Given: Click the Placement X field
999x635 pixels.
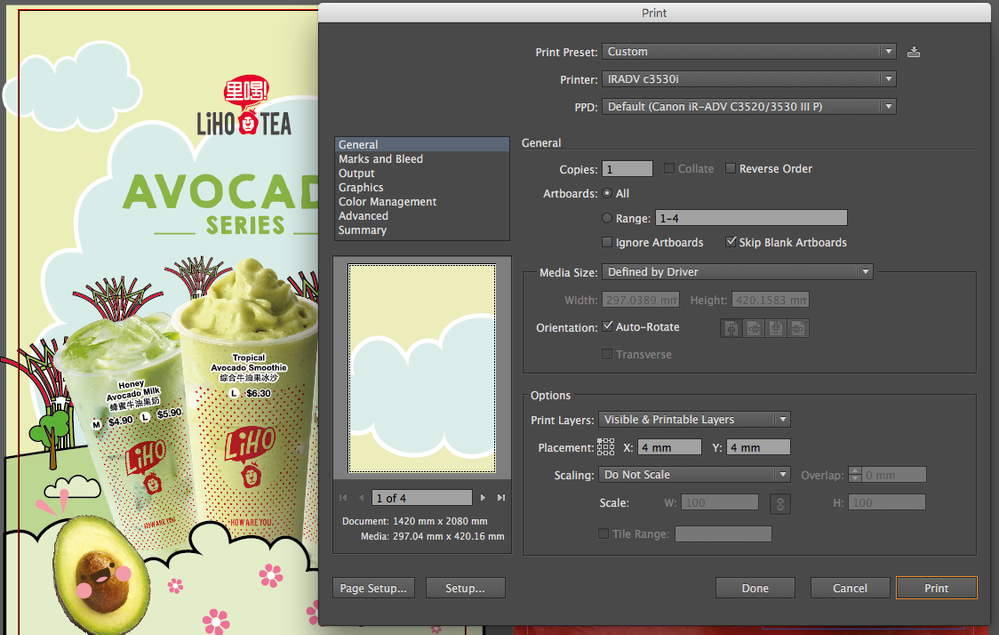Looking at the screenshot, I should [x=670, y=447].
